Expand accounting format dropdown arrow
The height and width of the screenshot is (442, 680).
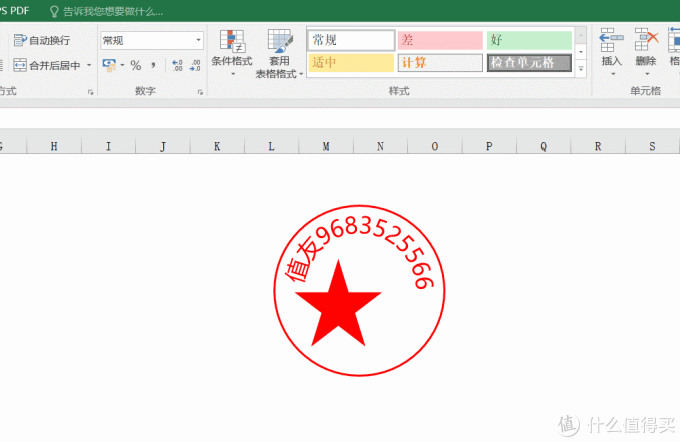coord(122,65)
